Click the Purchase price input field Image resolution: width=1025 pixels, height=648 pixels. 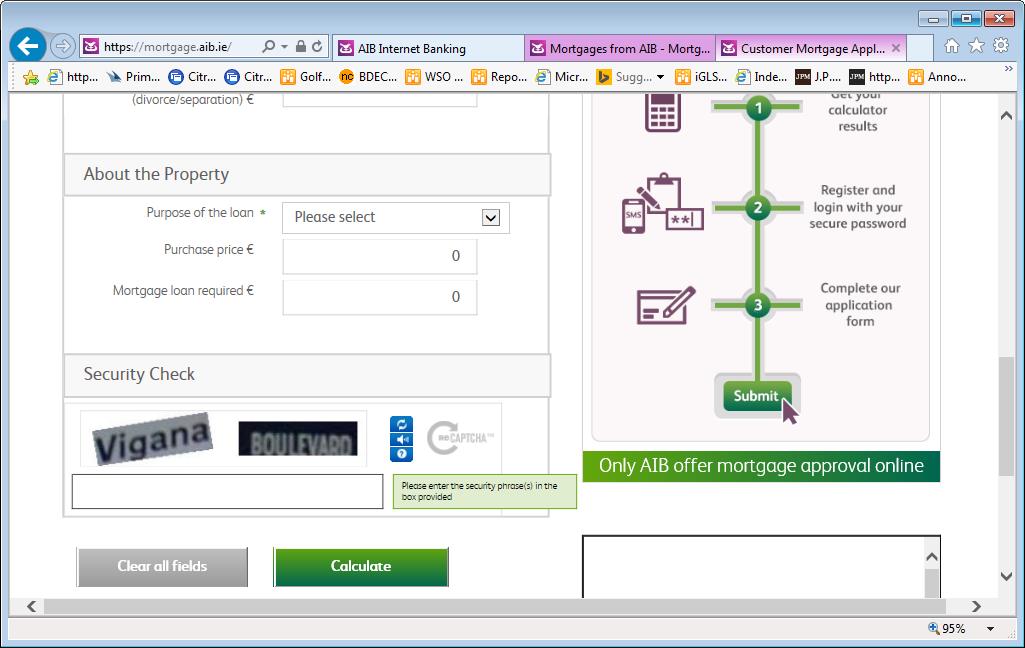click(x=379, y=256)
